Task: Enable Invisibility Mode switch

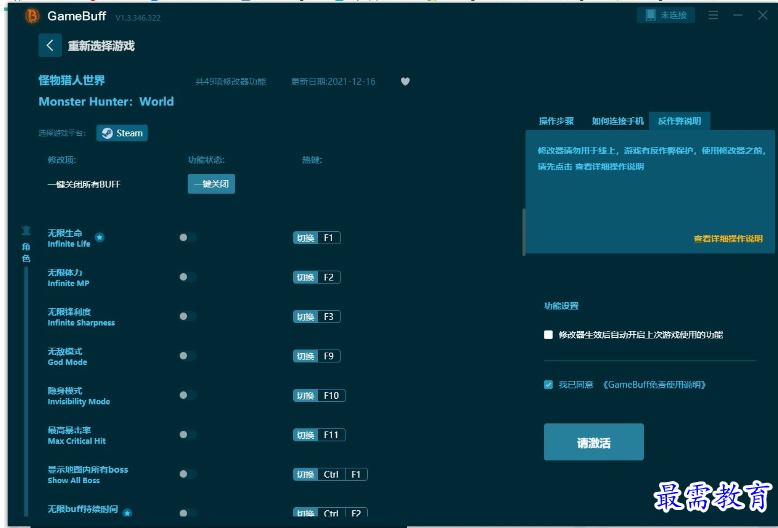Action: (188, 395)
